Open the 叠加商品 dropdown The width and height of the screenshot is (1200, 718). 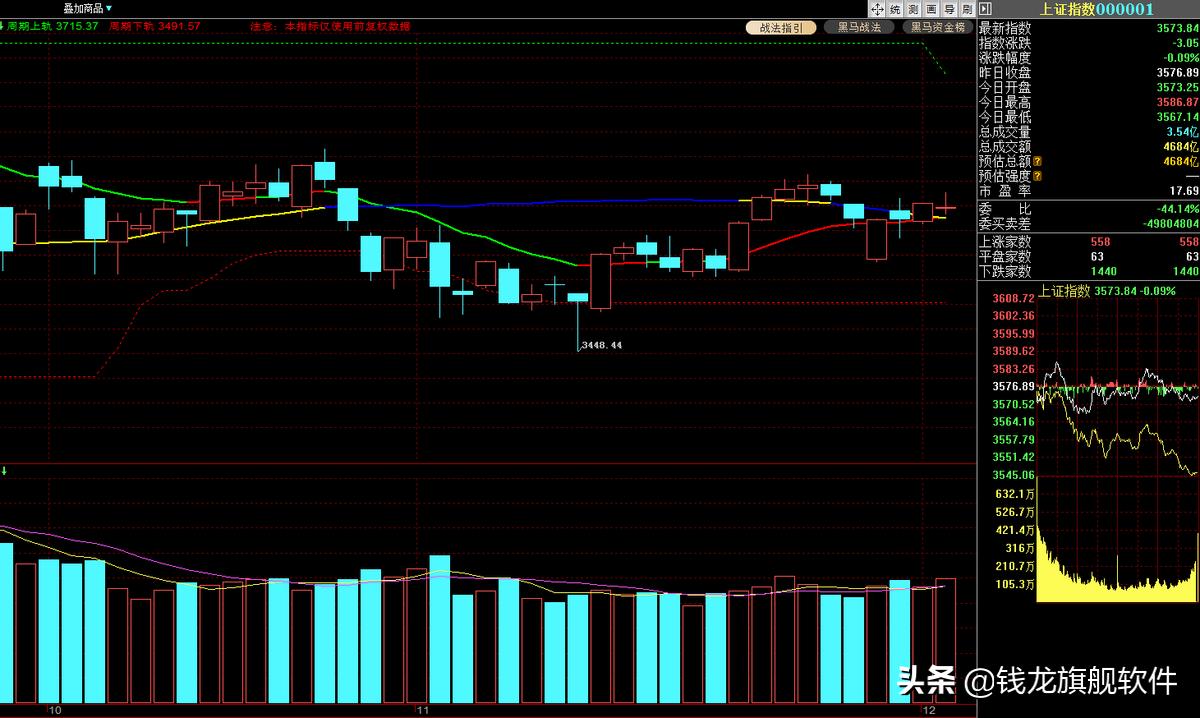(87, 8)
